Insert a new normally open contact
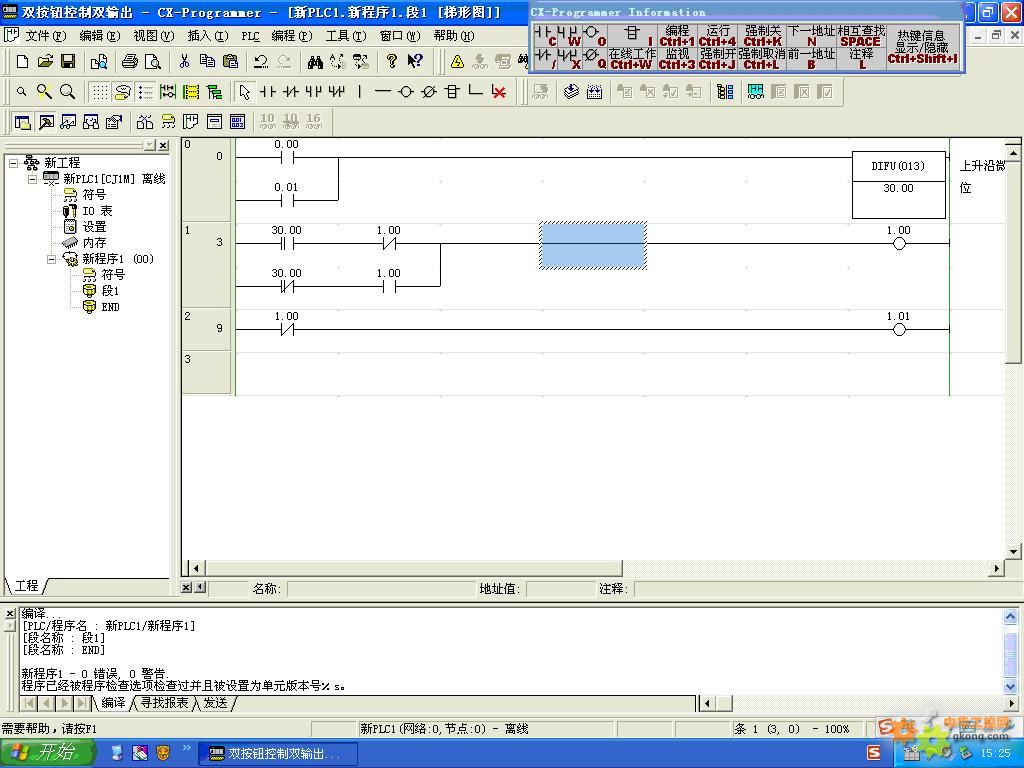This screenshot has width=1024, height=768. pyautogui.click(x=268, y=91)
